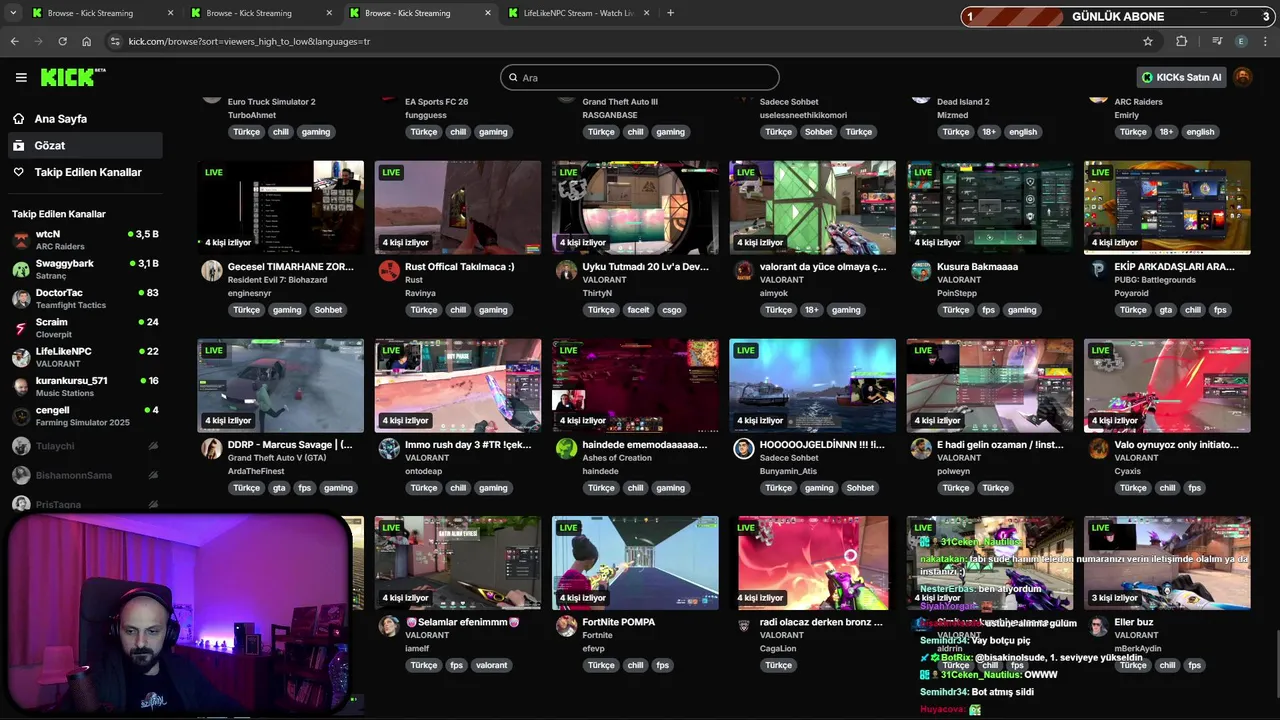
Task: Close the LifeLikeNPC Stream tab
Action: [646, 13]
